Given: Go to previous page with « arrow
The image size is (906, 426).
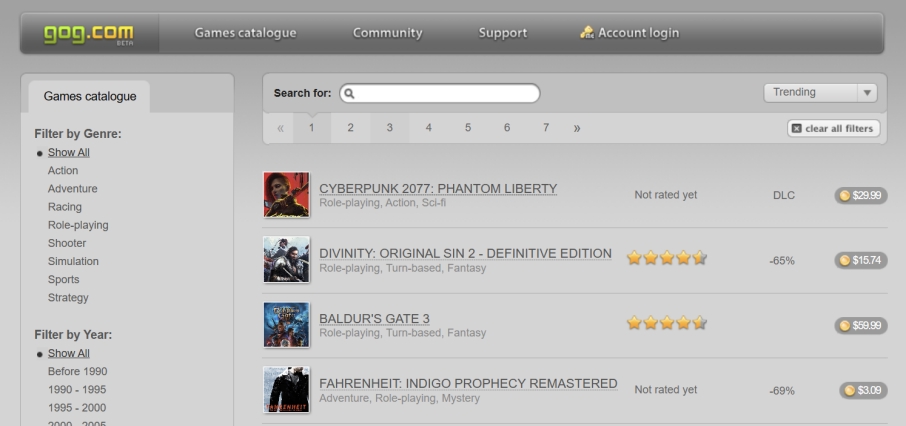Looking at the screenshot, I should (x=280, y=128).
